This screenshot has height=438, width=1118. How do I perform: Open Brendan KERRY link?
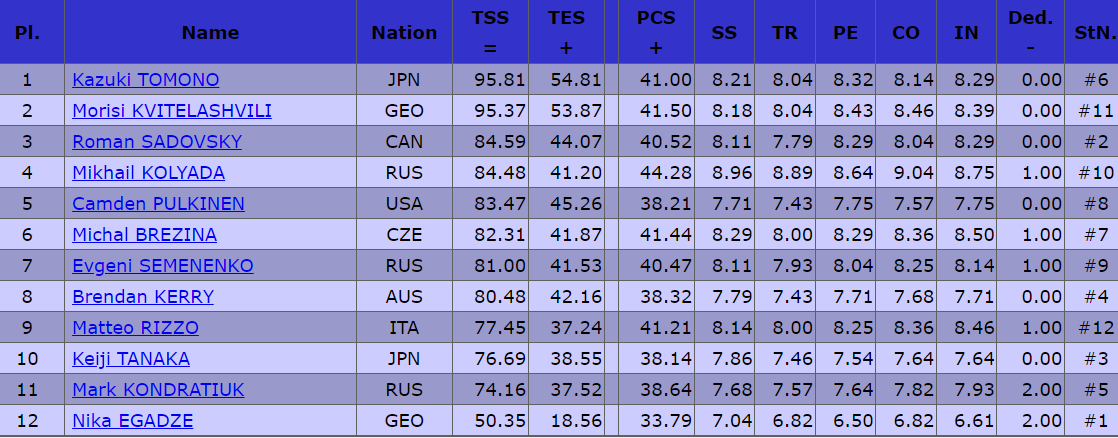[x=142, y=297]
